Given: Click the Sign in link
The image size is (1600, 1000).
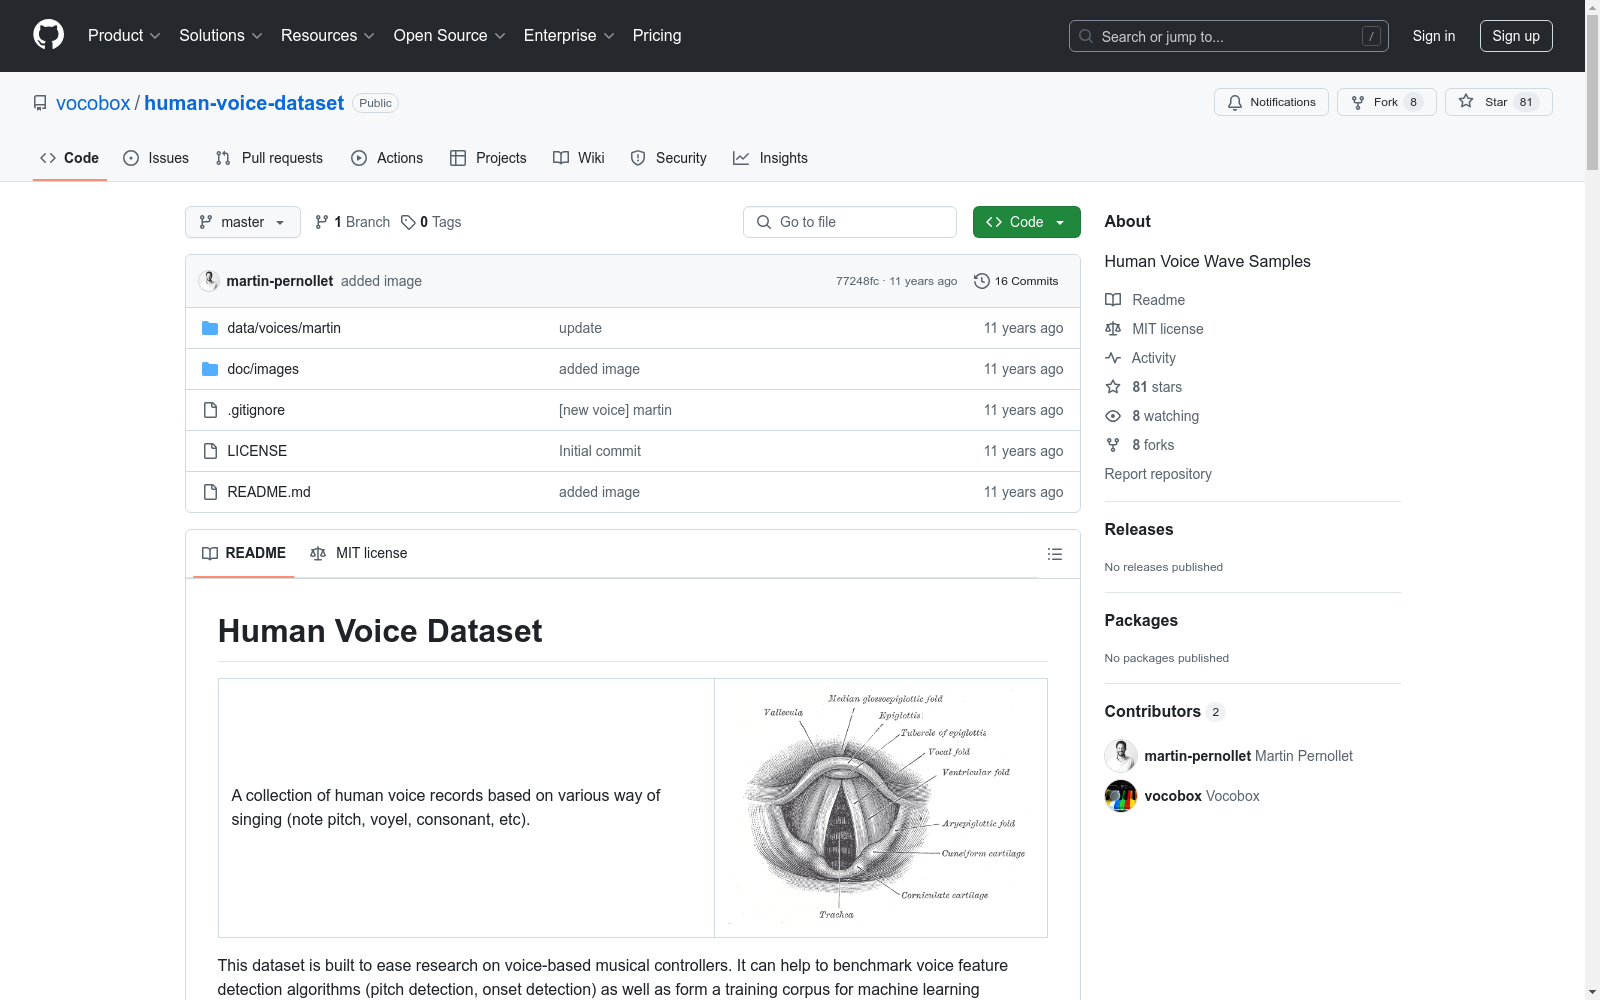Looking at the screenshot, I should point(1434,36).
